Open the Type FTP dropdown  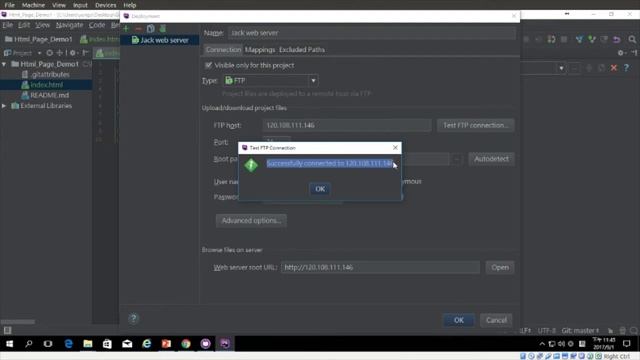(271, 80)
